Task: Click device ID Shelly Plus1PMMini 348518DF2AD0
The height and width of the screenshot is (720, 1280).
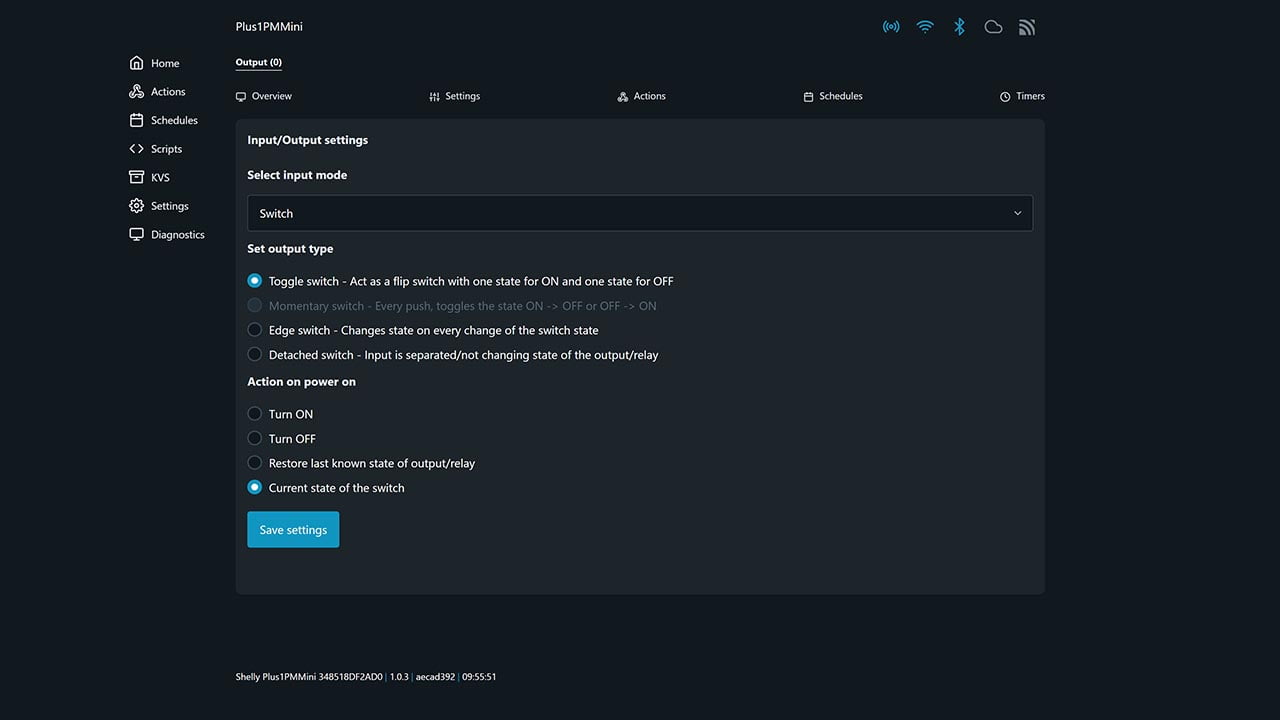Action: (x=309, y=677)
